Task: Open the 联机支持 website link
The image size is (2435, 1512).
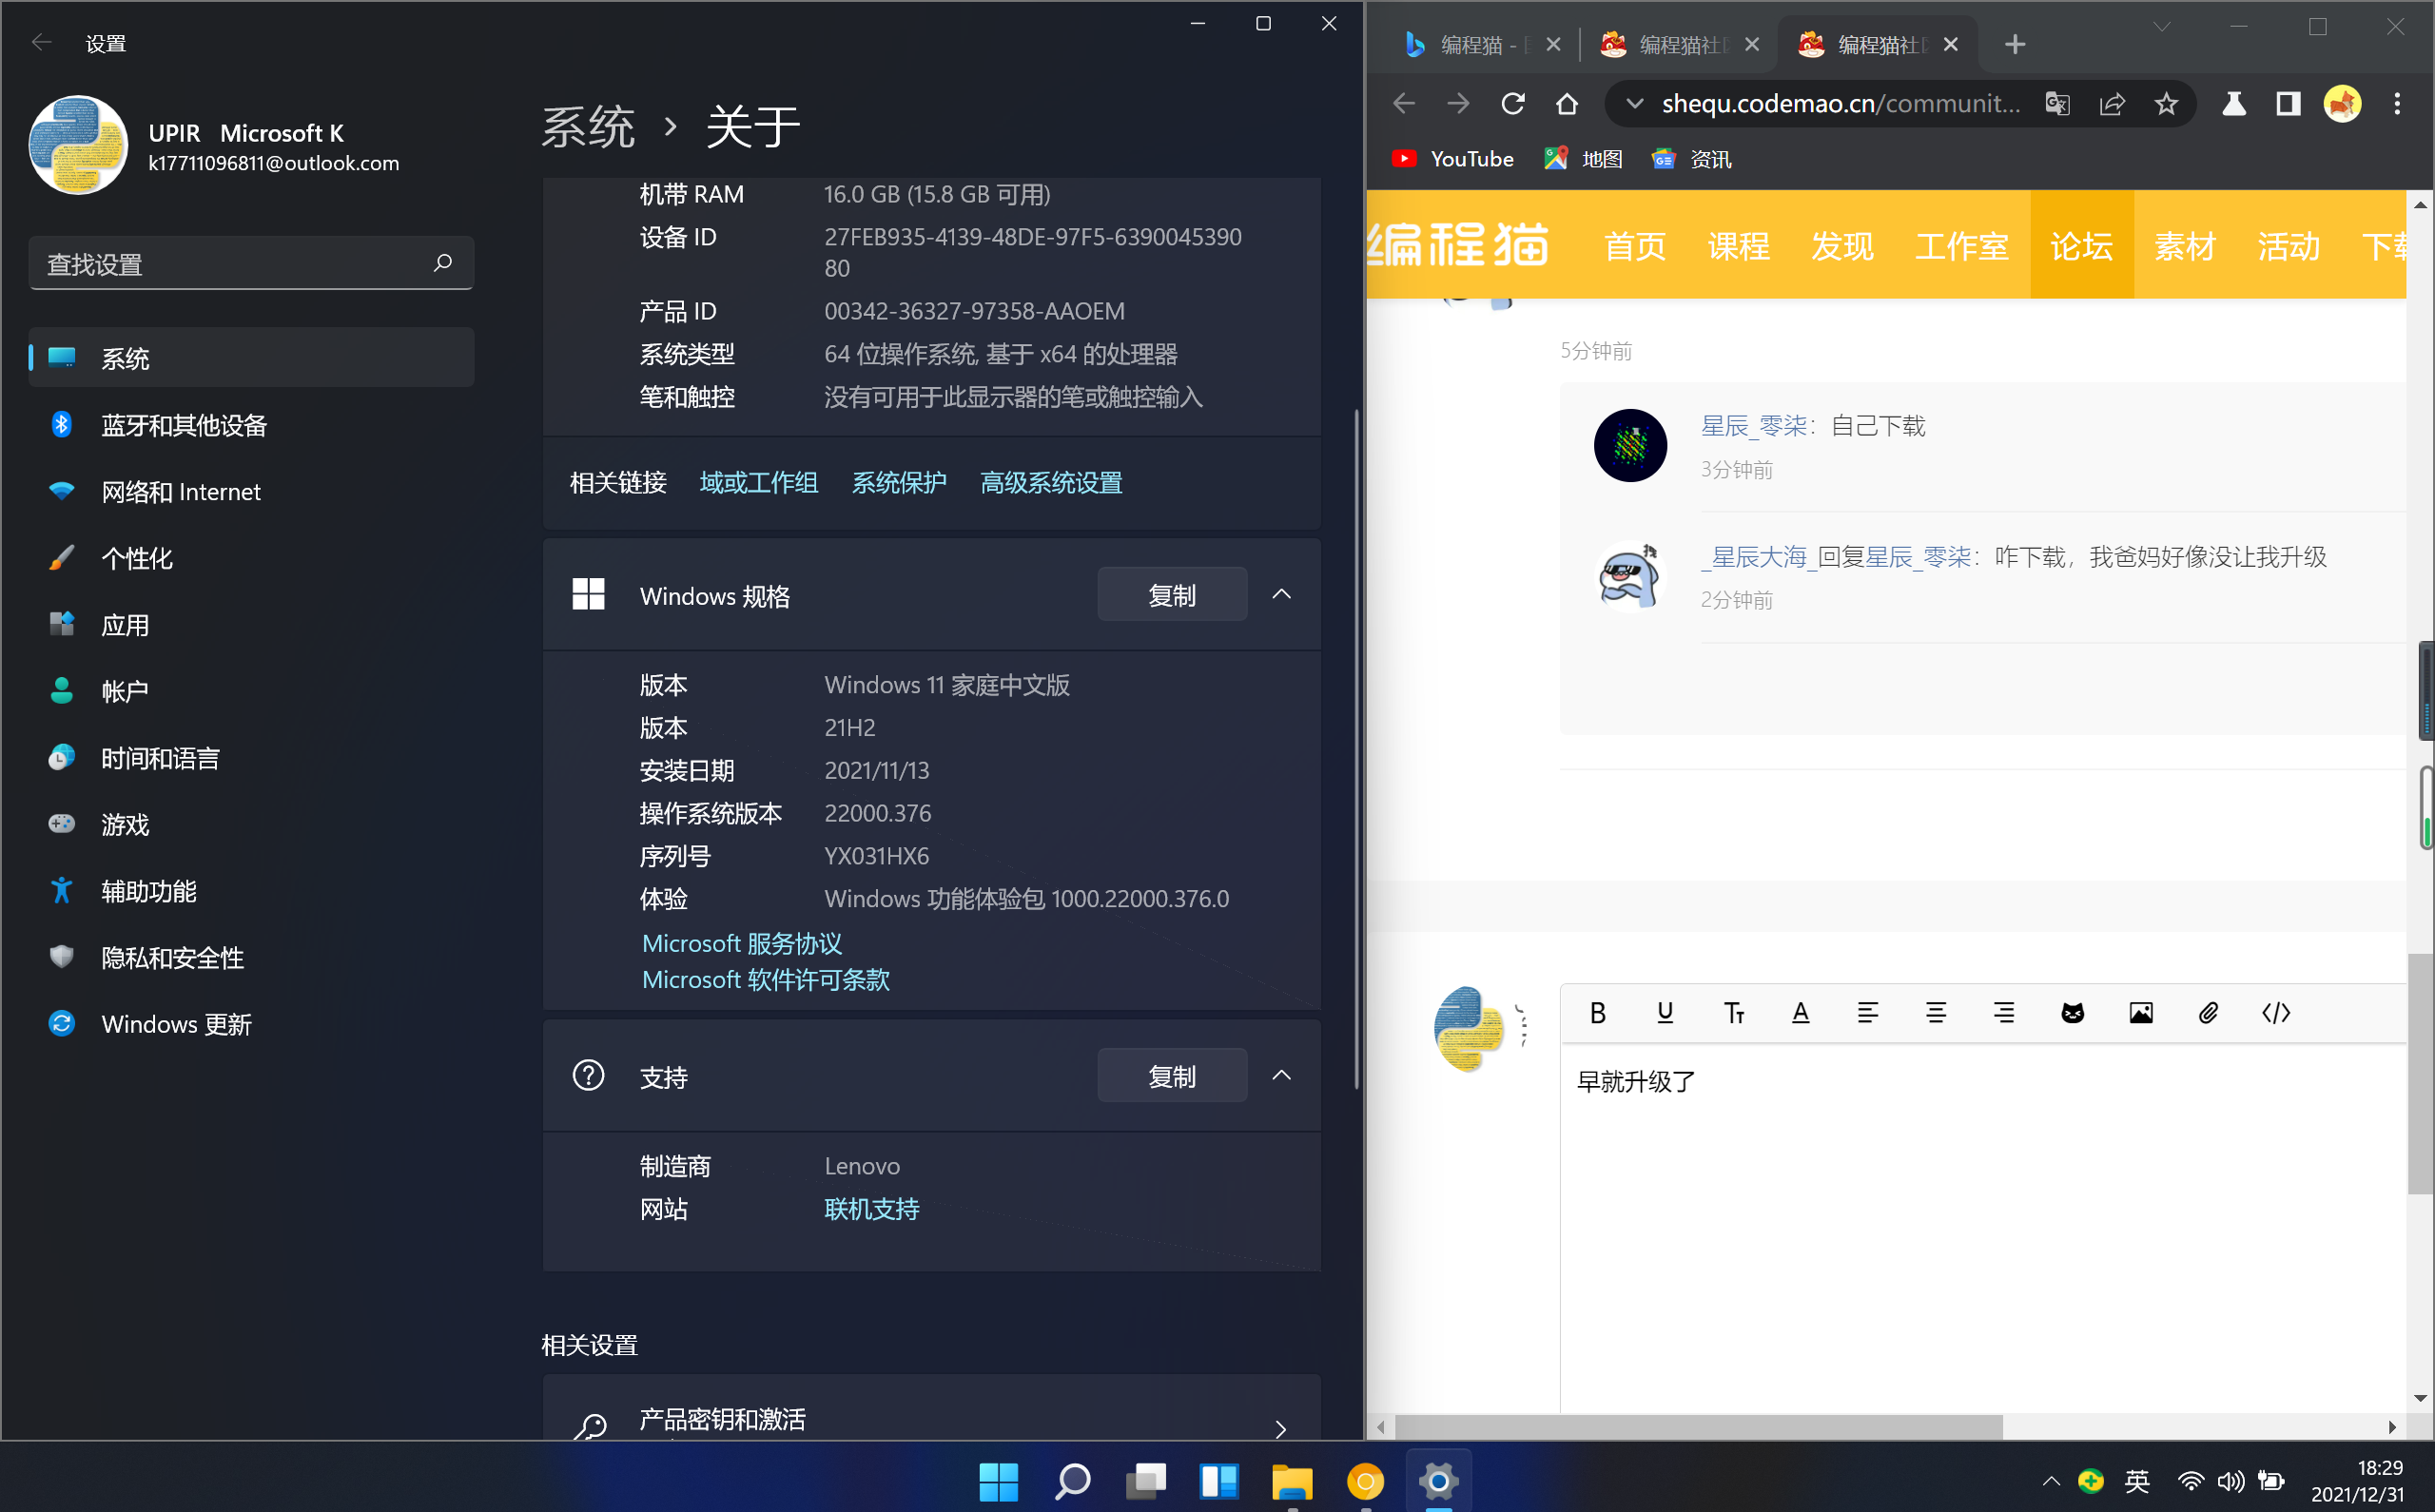Action: 872,1209
